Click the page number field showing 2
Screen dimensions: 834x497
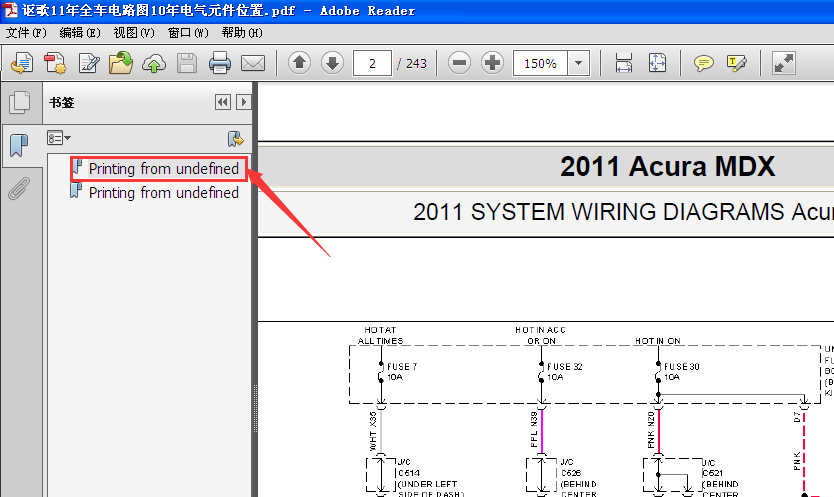[x=372, y=63]
